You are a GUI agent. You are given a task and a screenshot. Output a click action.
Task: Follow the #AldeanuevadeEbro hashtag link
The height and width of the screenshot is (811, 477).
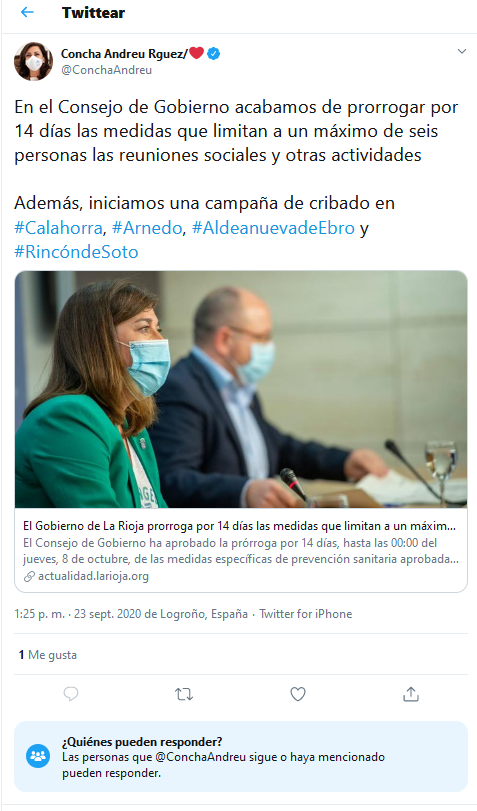tap(273, 228)
